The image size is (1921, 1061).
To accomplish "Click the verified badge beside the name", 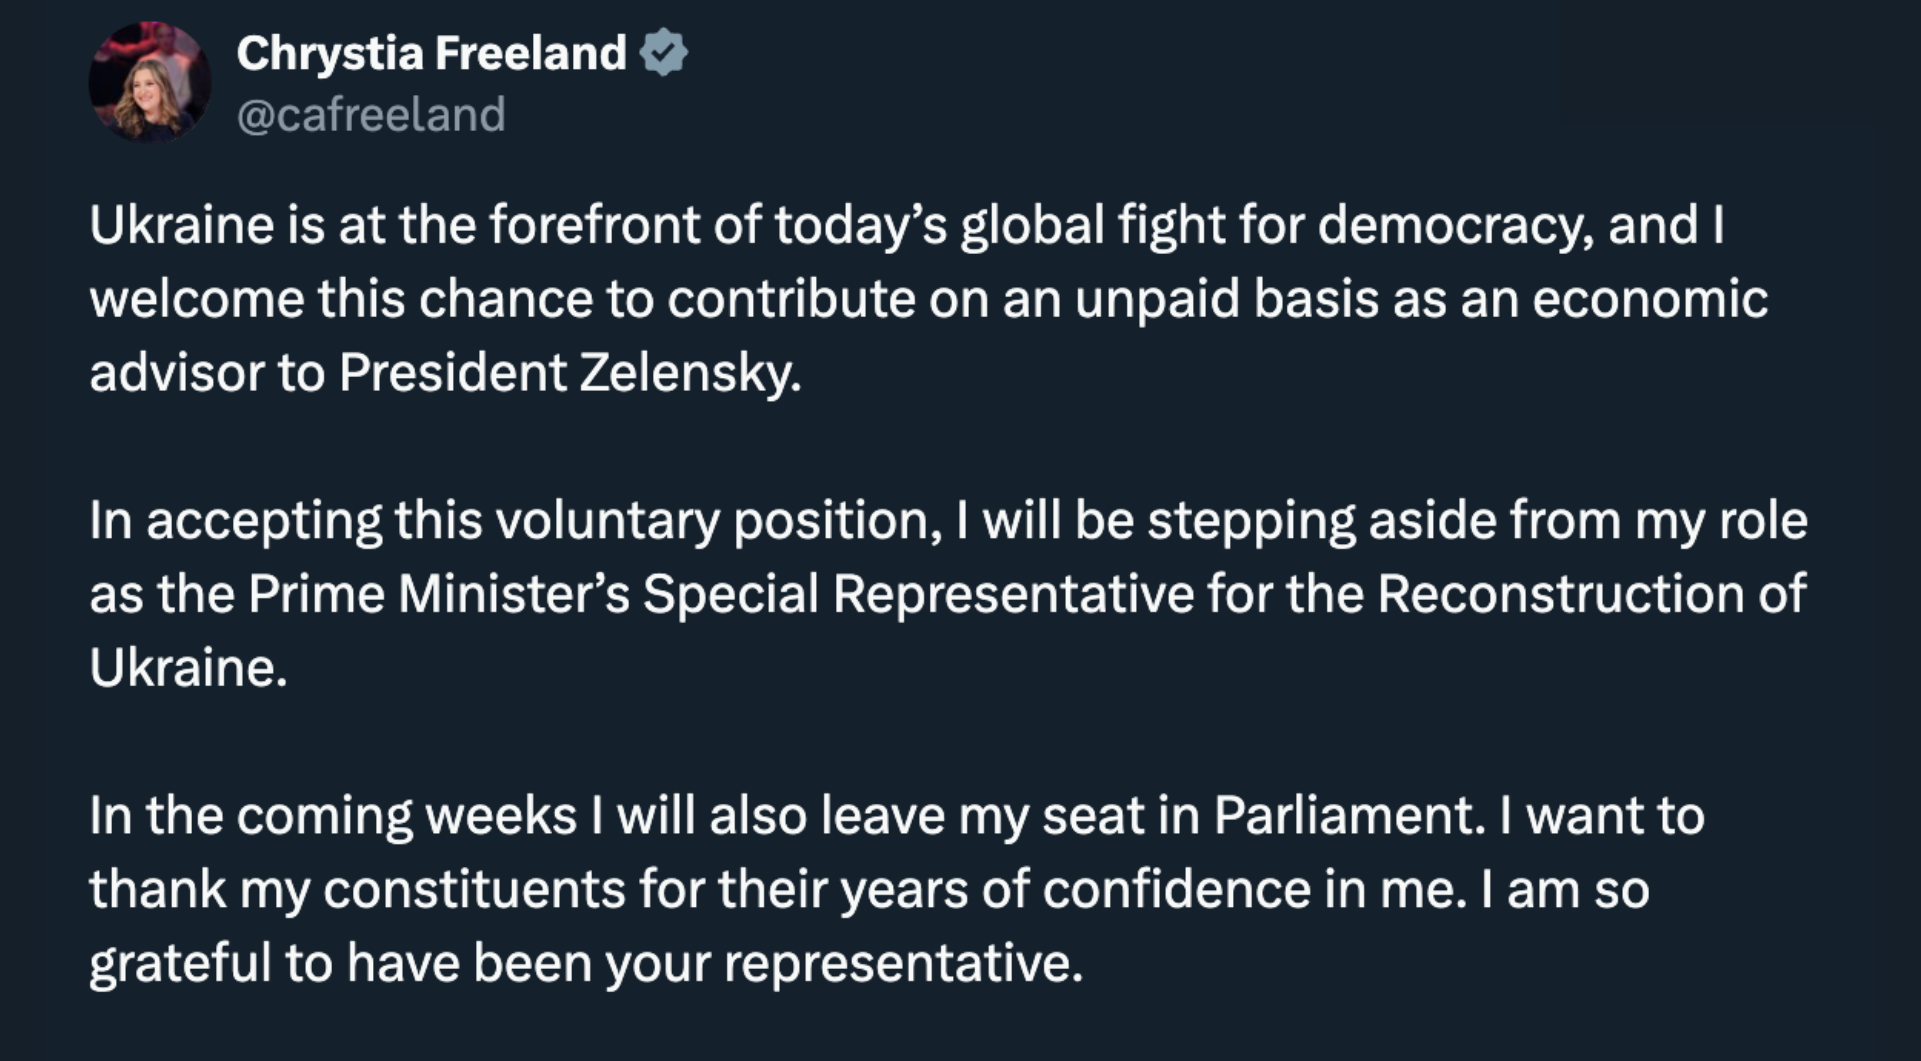I will tap(664, 53).
